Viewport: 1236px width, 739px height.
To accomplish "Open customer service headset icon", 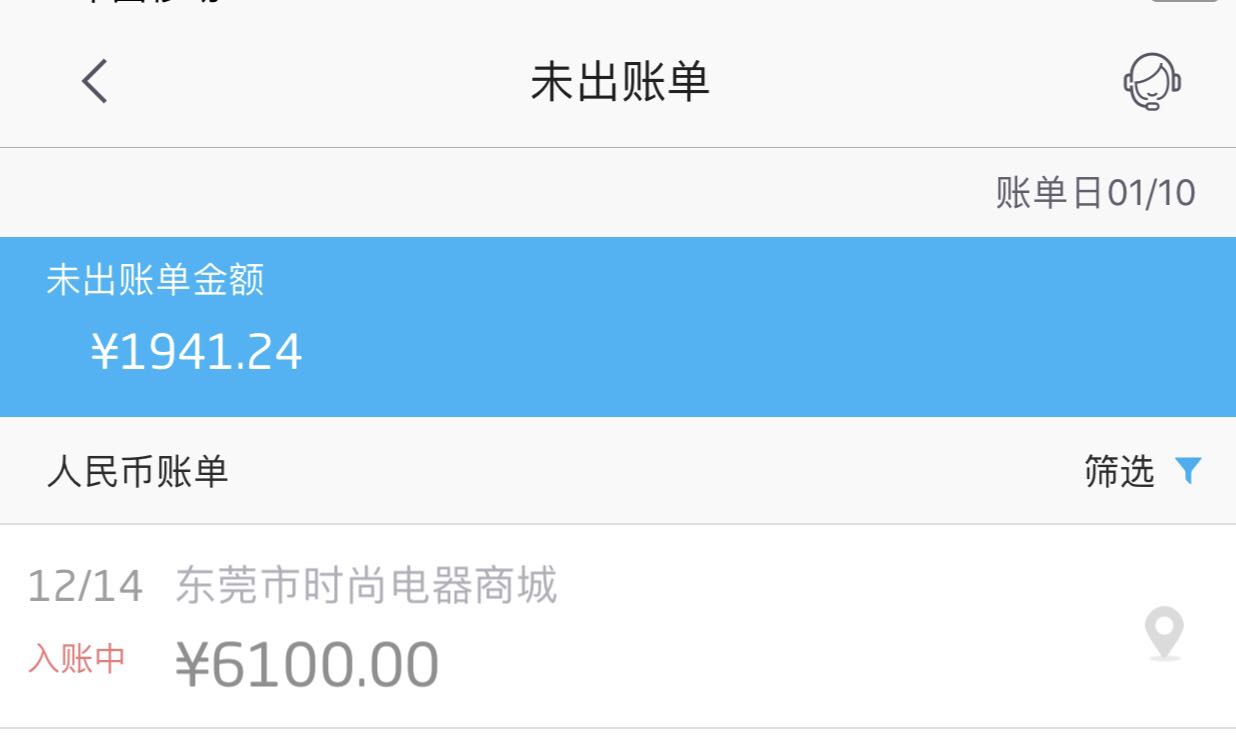I will click(x=1152, y=81).
